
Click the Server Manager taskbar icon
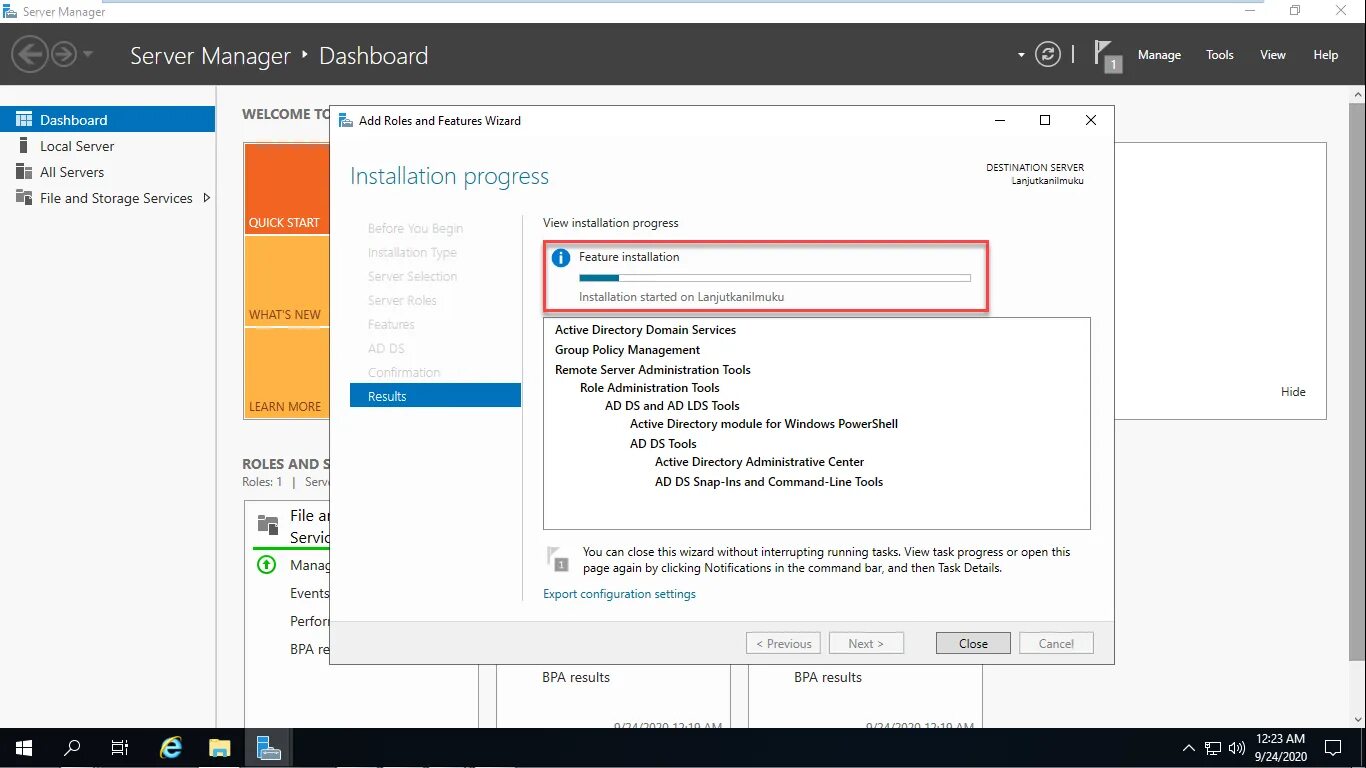(268, 748)
